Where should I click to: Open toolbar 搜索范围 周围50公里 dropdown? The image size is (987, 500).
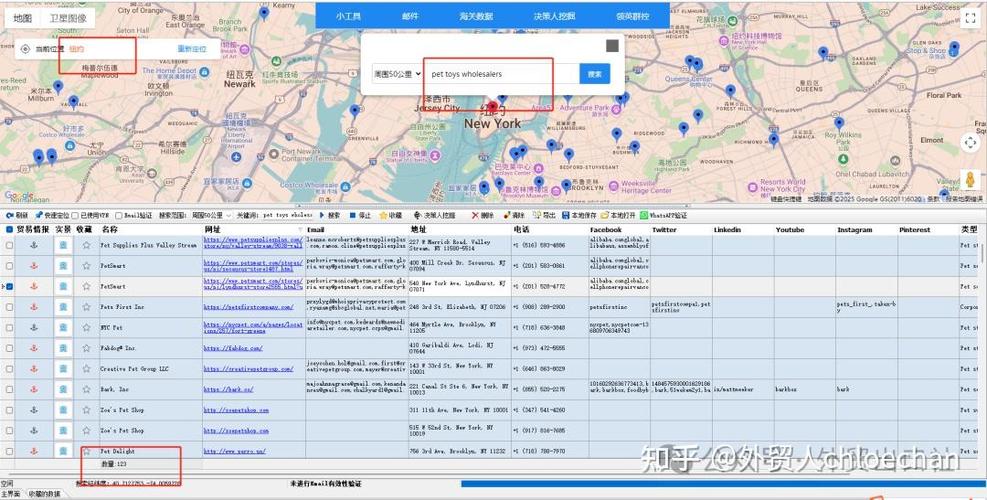[x=211, y=215]
